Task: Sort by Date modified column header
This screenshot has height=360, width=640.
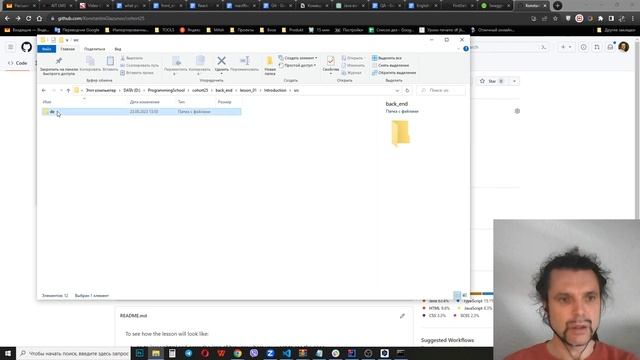Action: click(144, 102)
